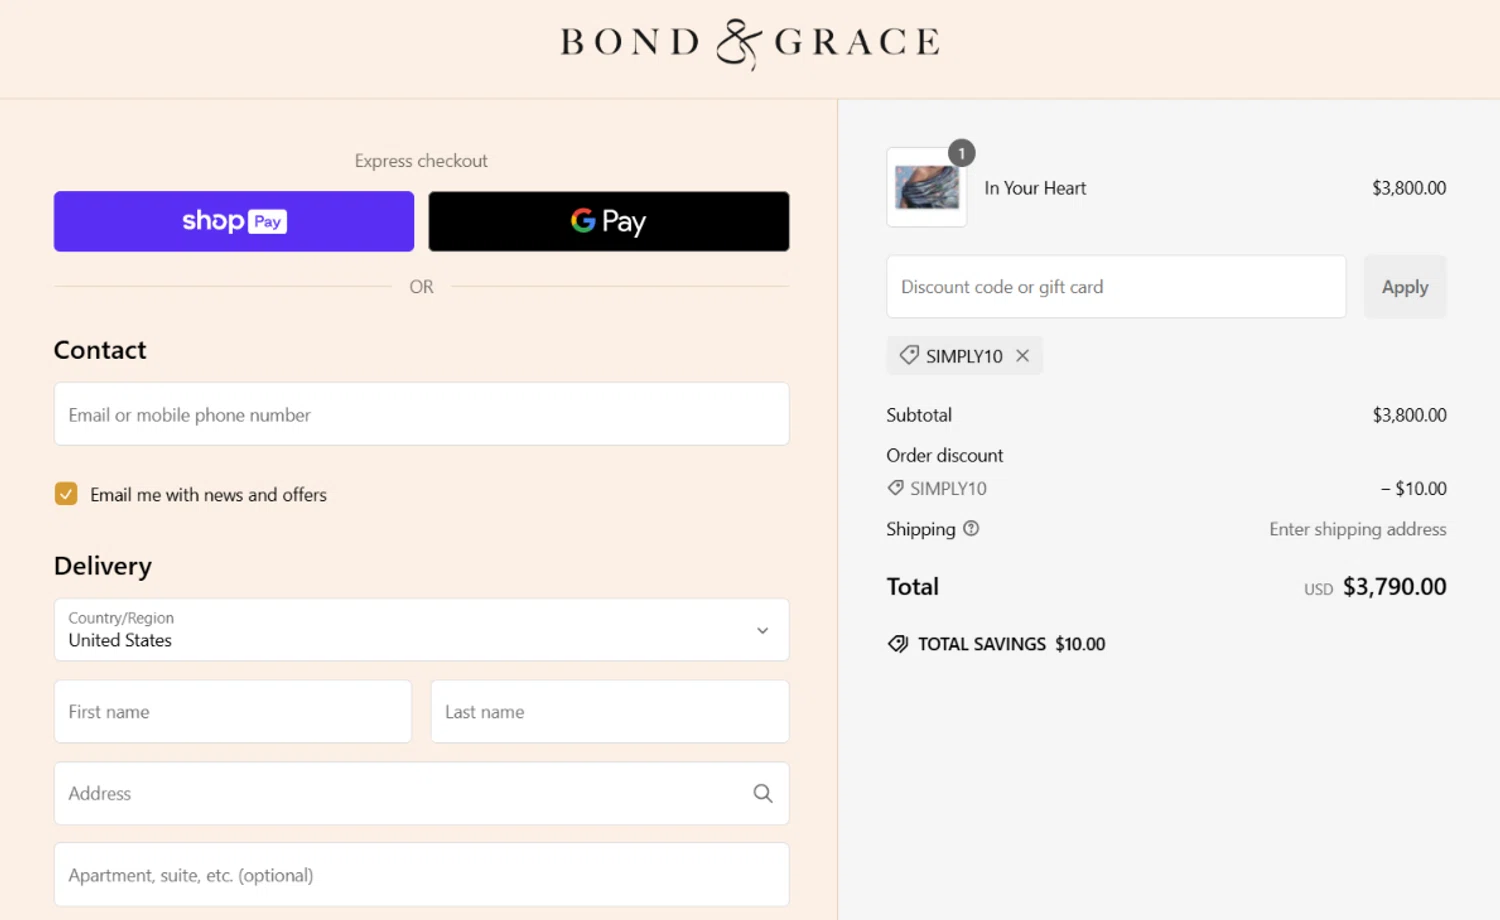The height and width of the screenshot is (920, 1500).
Task: Click the In Your Heart product name
Action: 1035,188
